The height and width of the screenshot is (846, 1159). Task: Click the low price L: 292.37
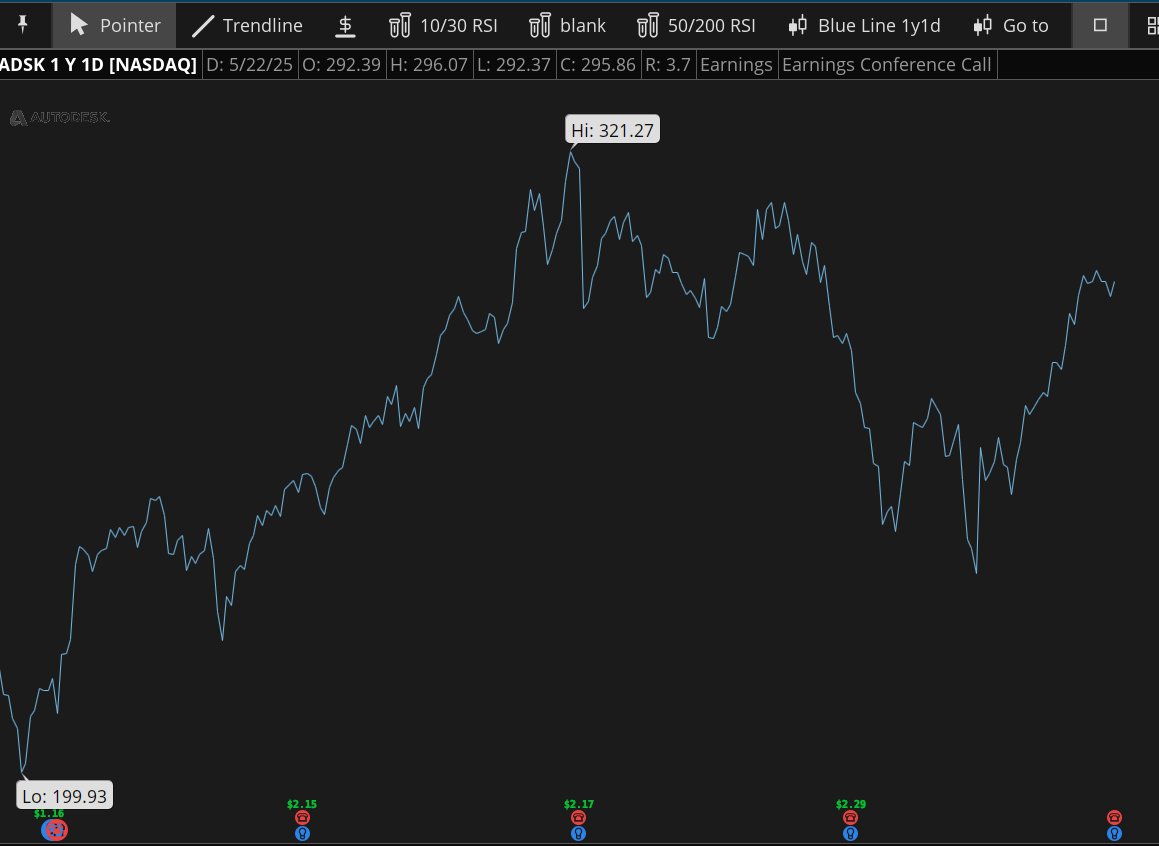pos(514,65)
